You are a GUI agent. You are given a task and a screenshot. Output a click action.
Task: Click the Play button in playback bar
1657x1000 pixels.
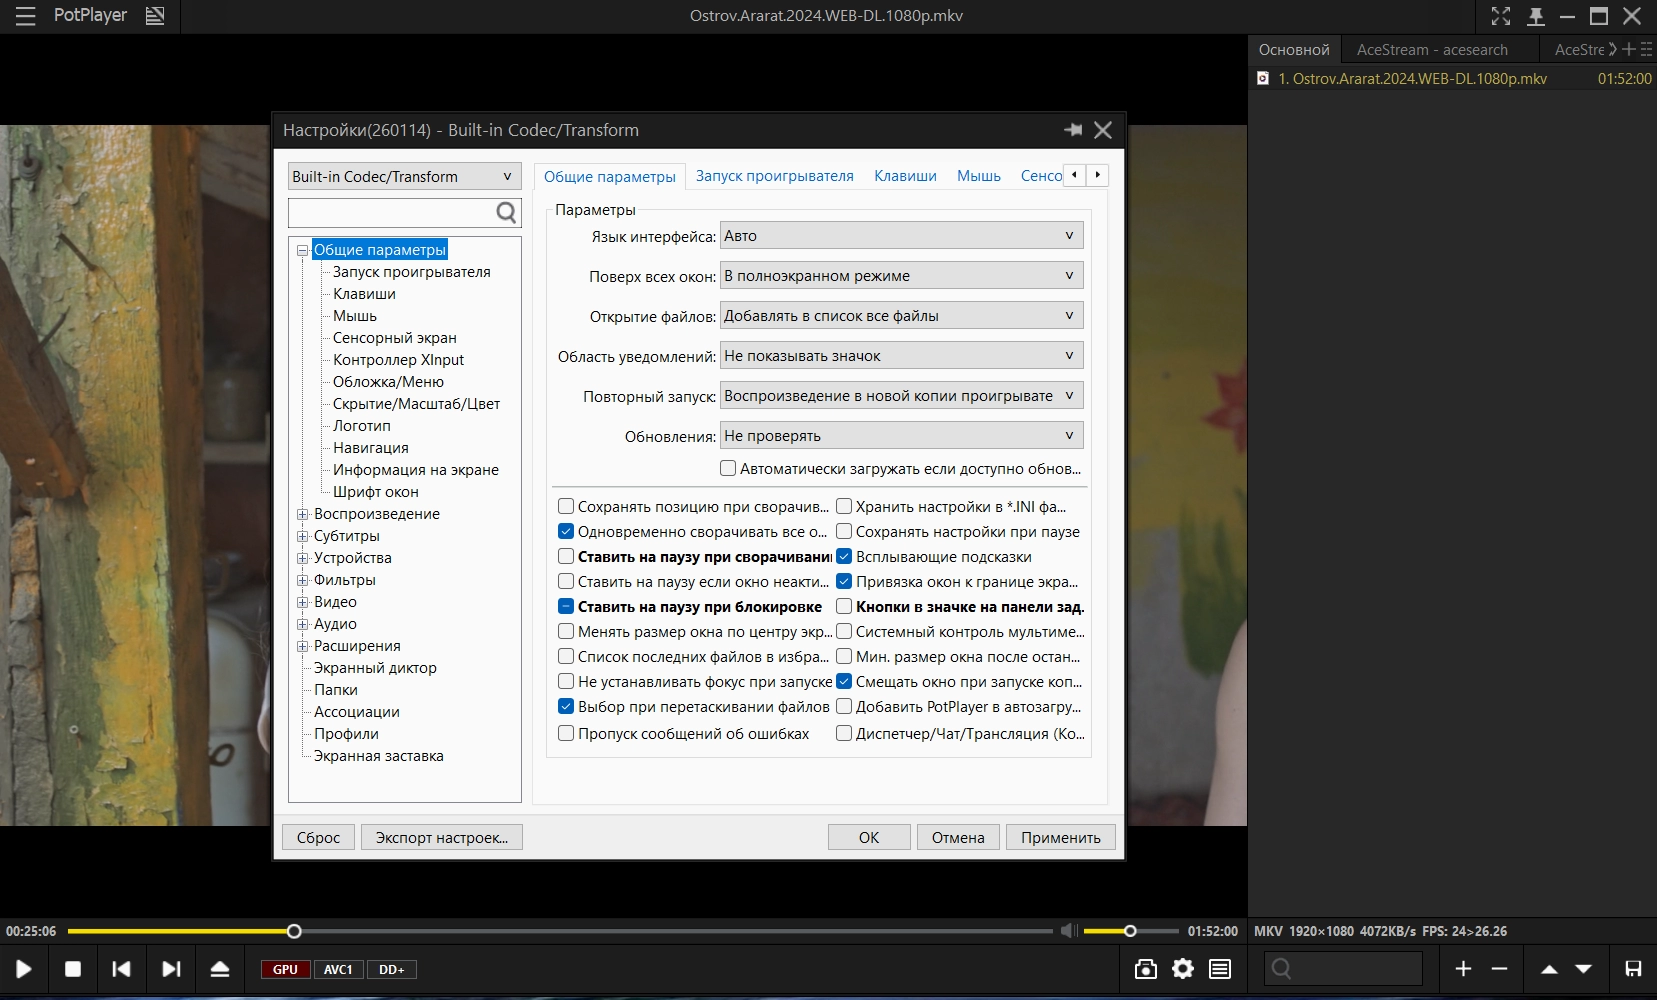coord(24,969)
